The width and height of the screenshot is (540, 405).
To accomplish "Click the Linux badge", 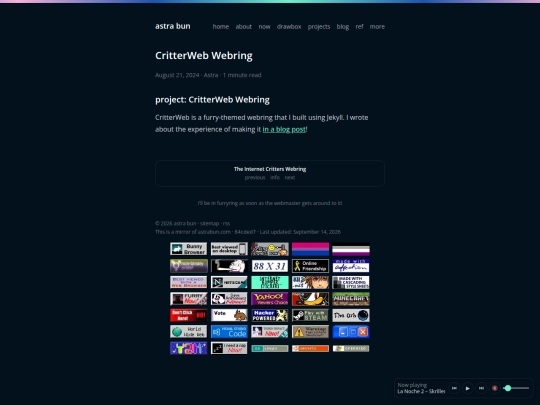I will point(270,349).
